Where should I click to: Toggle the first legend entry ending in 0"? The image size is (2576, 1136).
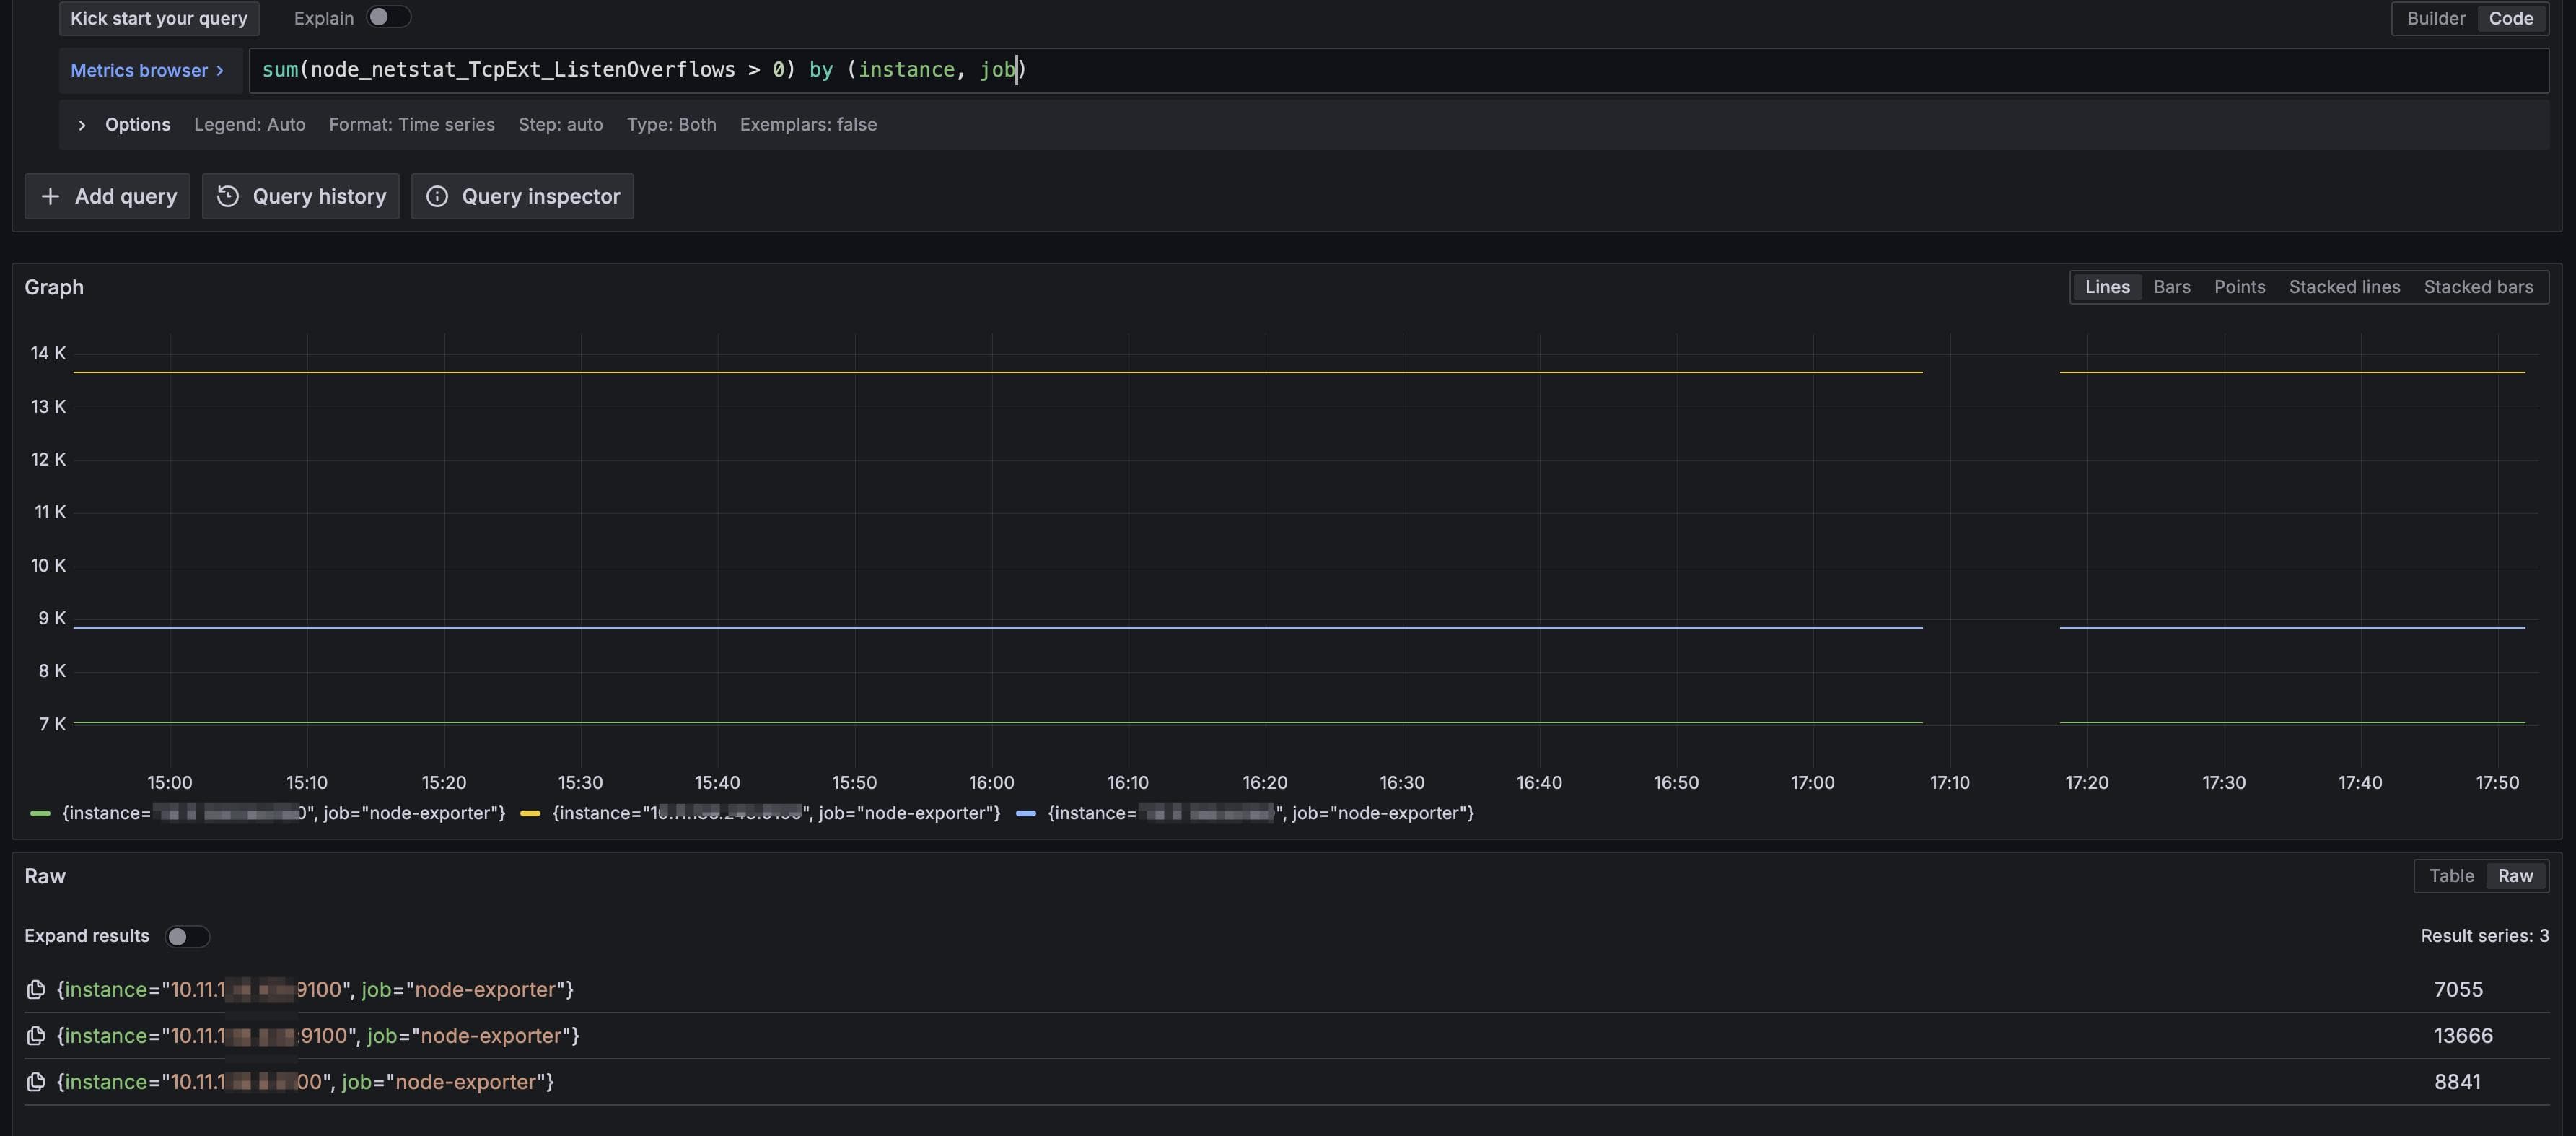click(284, 813)
